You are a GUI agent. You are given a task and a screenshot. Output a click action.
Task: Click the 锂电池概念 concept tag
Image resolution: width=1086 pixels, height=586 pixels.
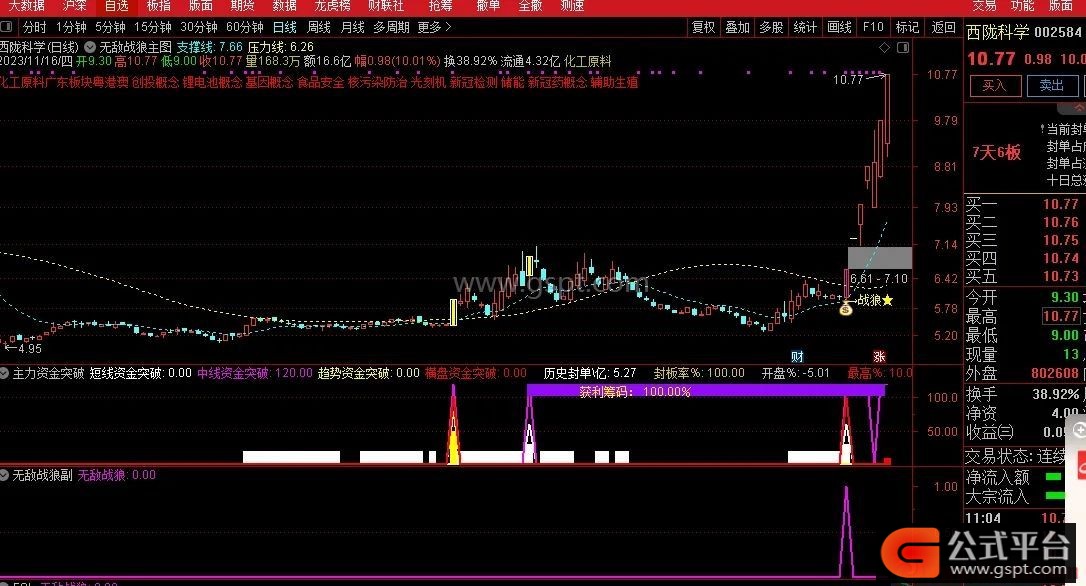[213, 82]
